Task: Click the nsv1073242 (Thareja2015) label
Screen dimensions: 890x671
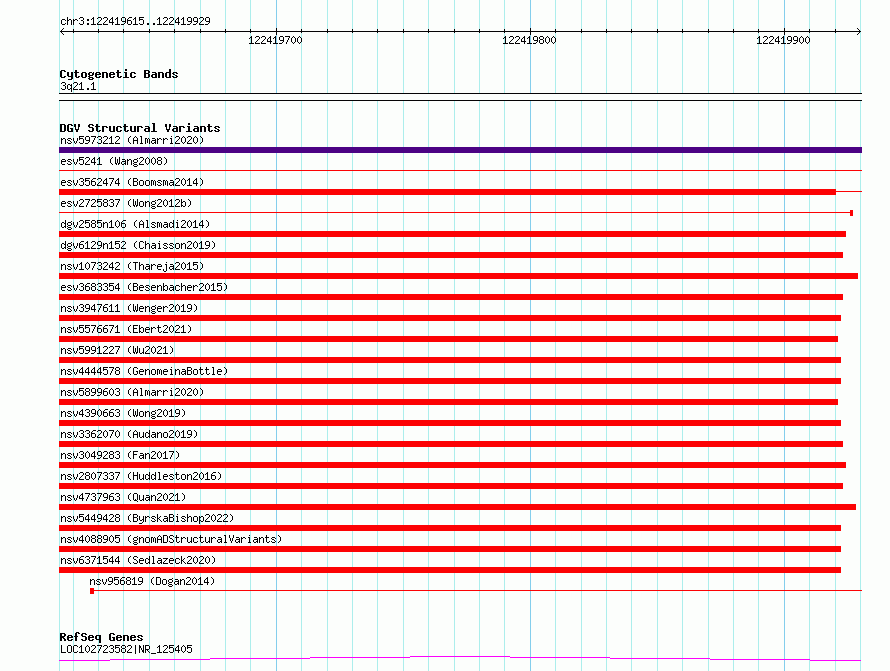Action: tap(132, 266)
